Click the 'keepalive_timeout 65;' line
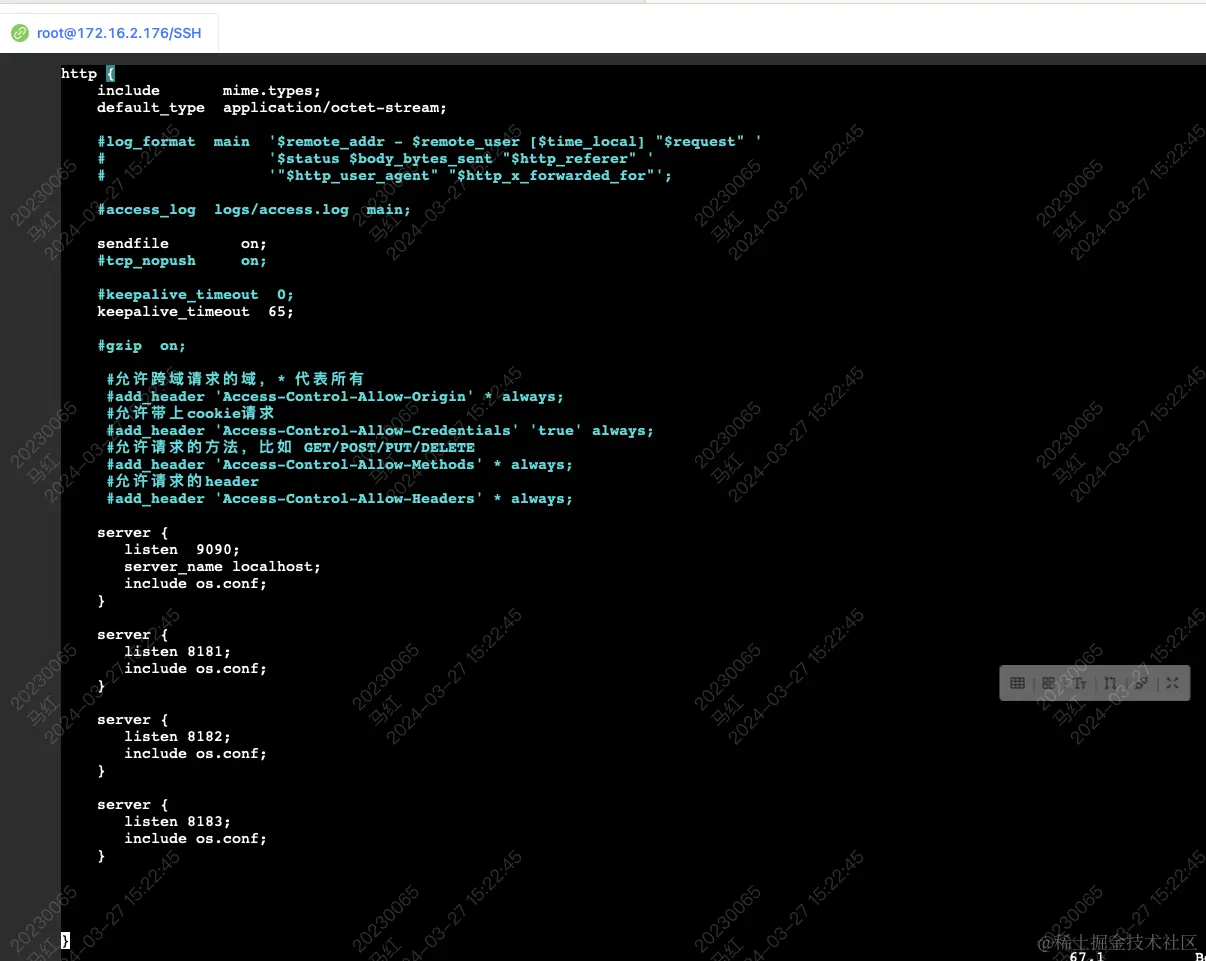The height and width of the screenshot is (961, 1206). [196, 311]
